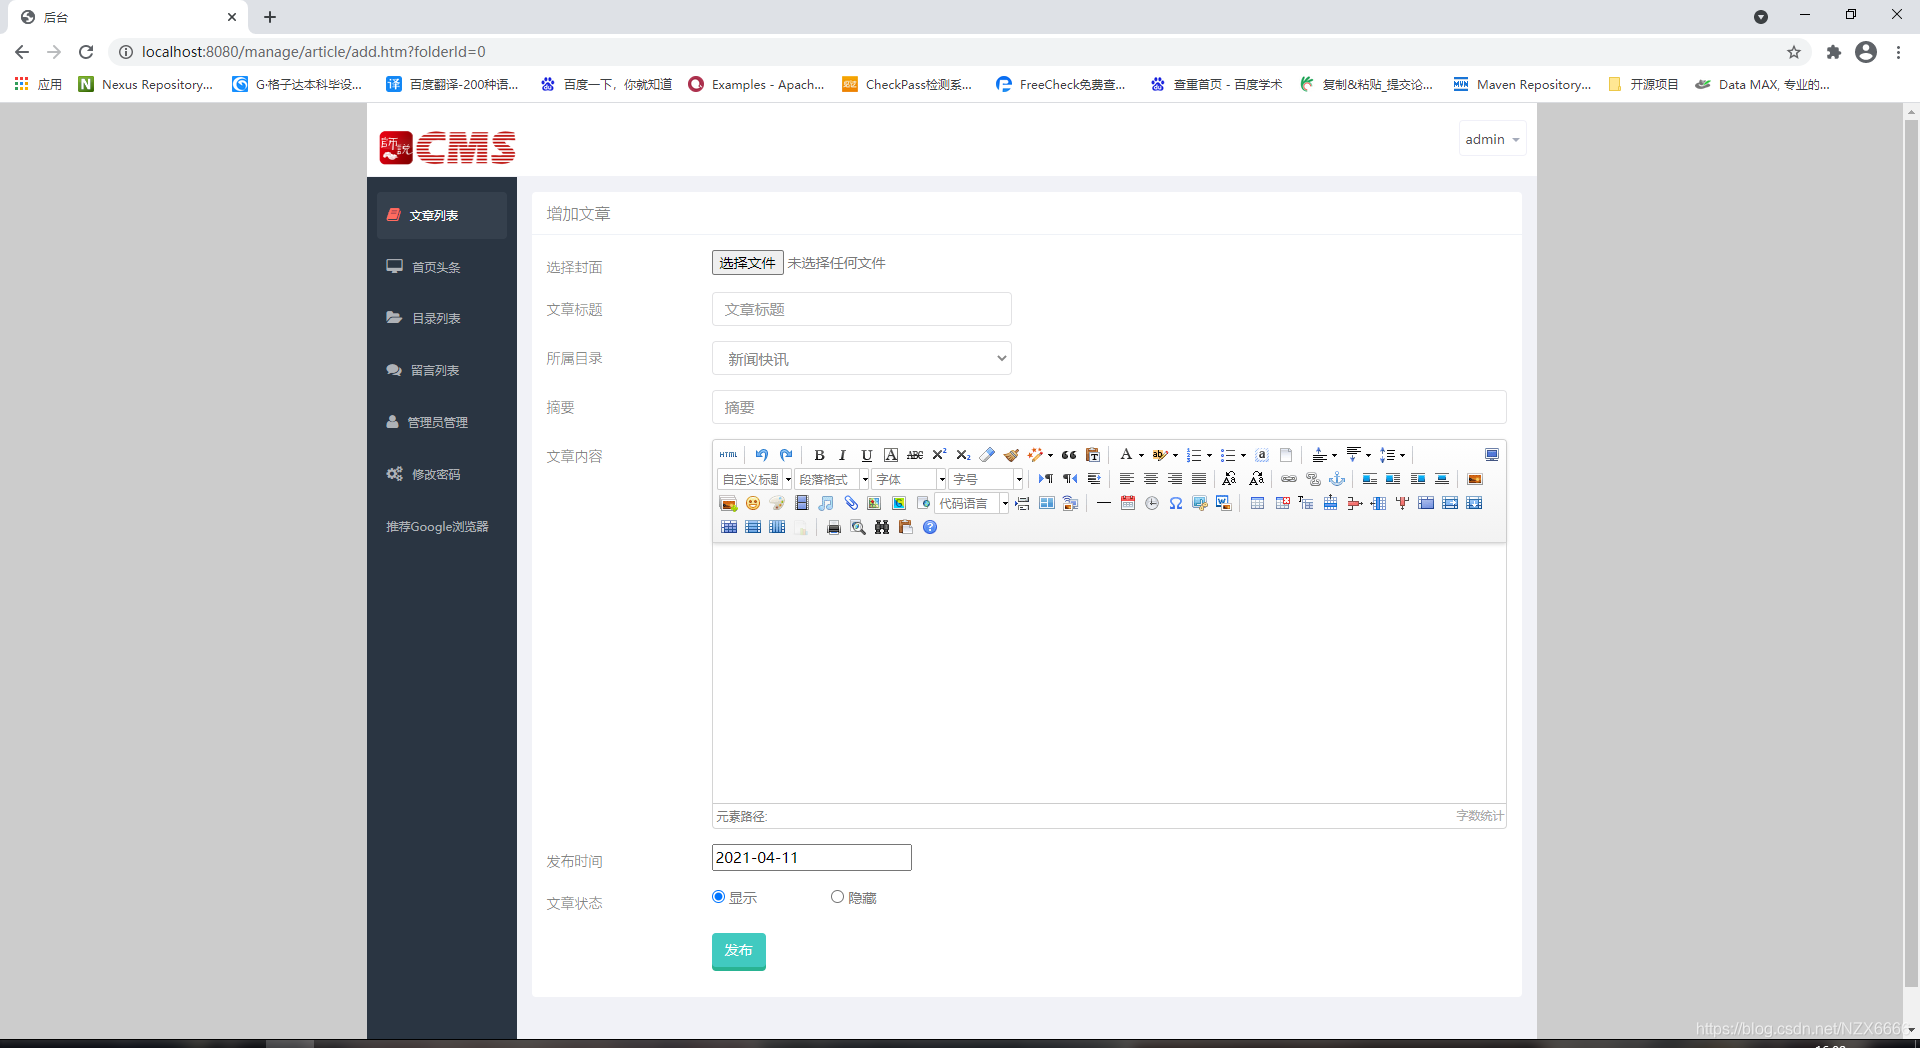Click 选择文件 to choose a cover image

click(746, 262)
